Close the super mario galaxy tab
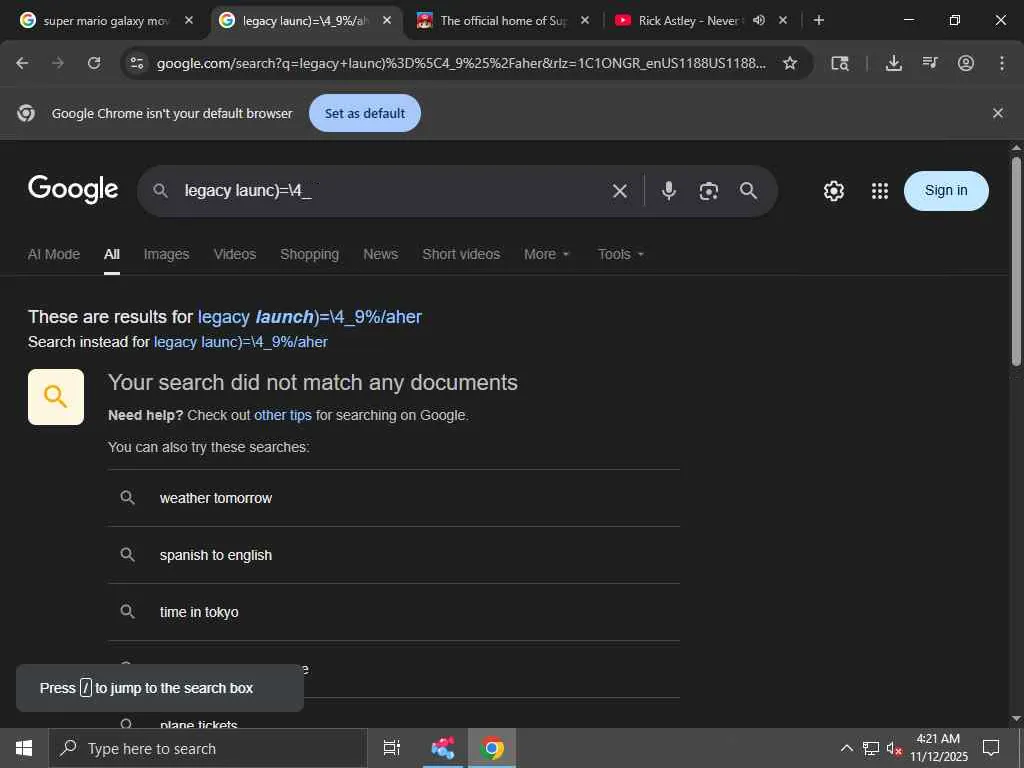 coord(189,20)
